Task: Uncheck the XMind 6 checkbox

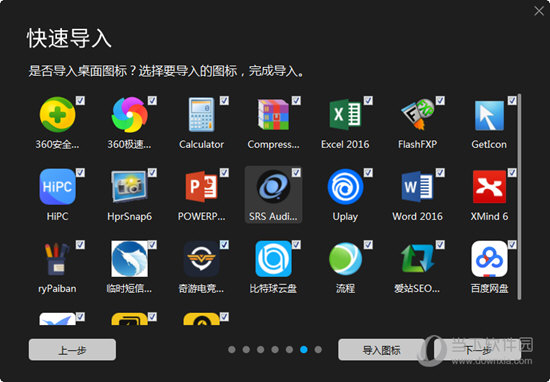Action: click(x=512, y=173)
